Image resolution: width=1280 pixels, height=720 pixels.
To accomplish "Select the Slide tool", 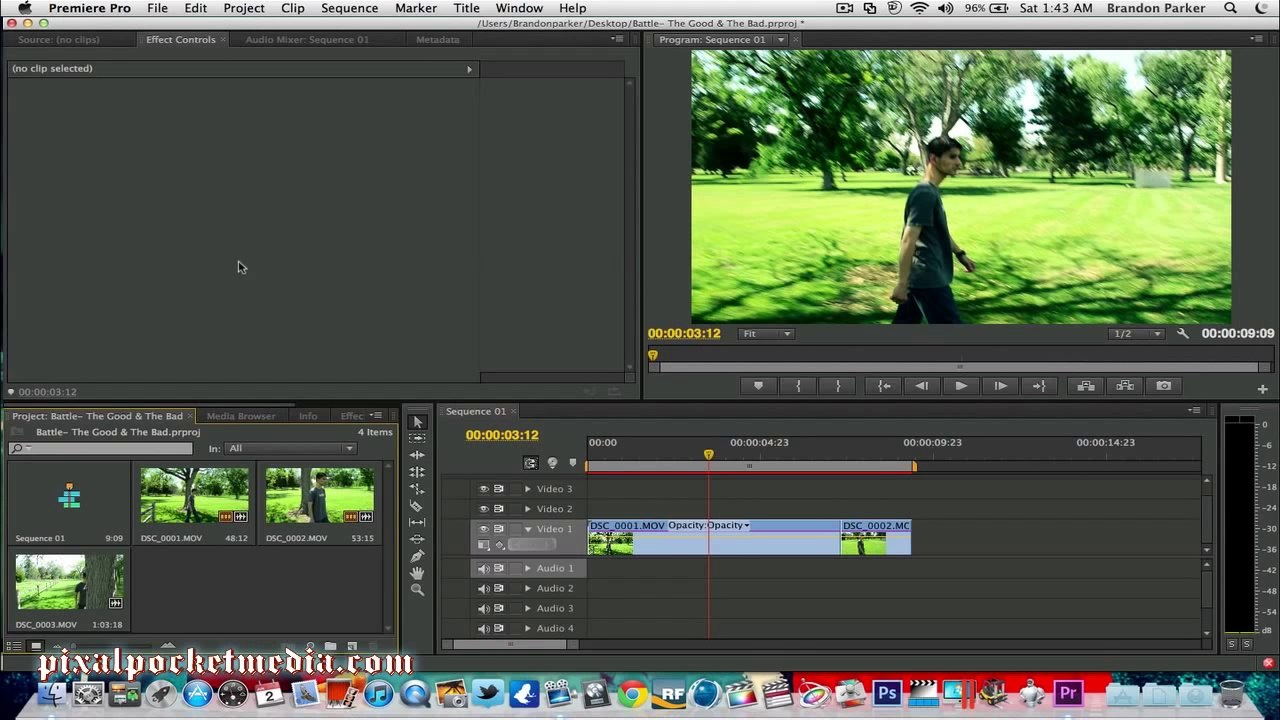I will [418, 539].
